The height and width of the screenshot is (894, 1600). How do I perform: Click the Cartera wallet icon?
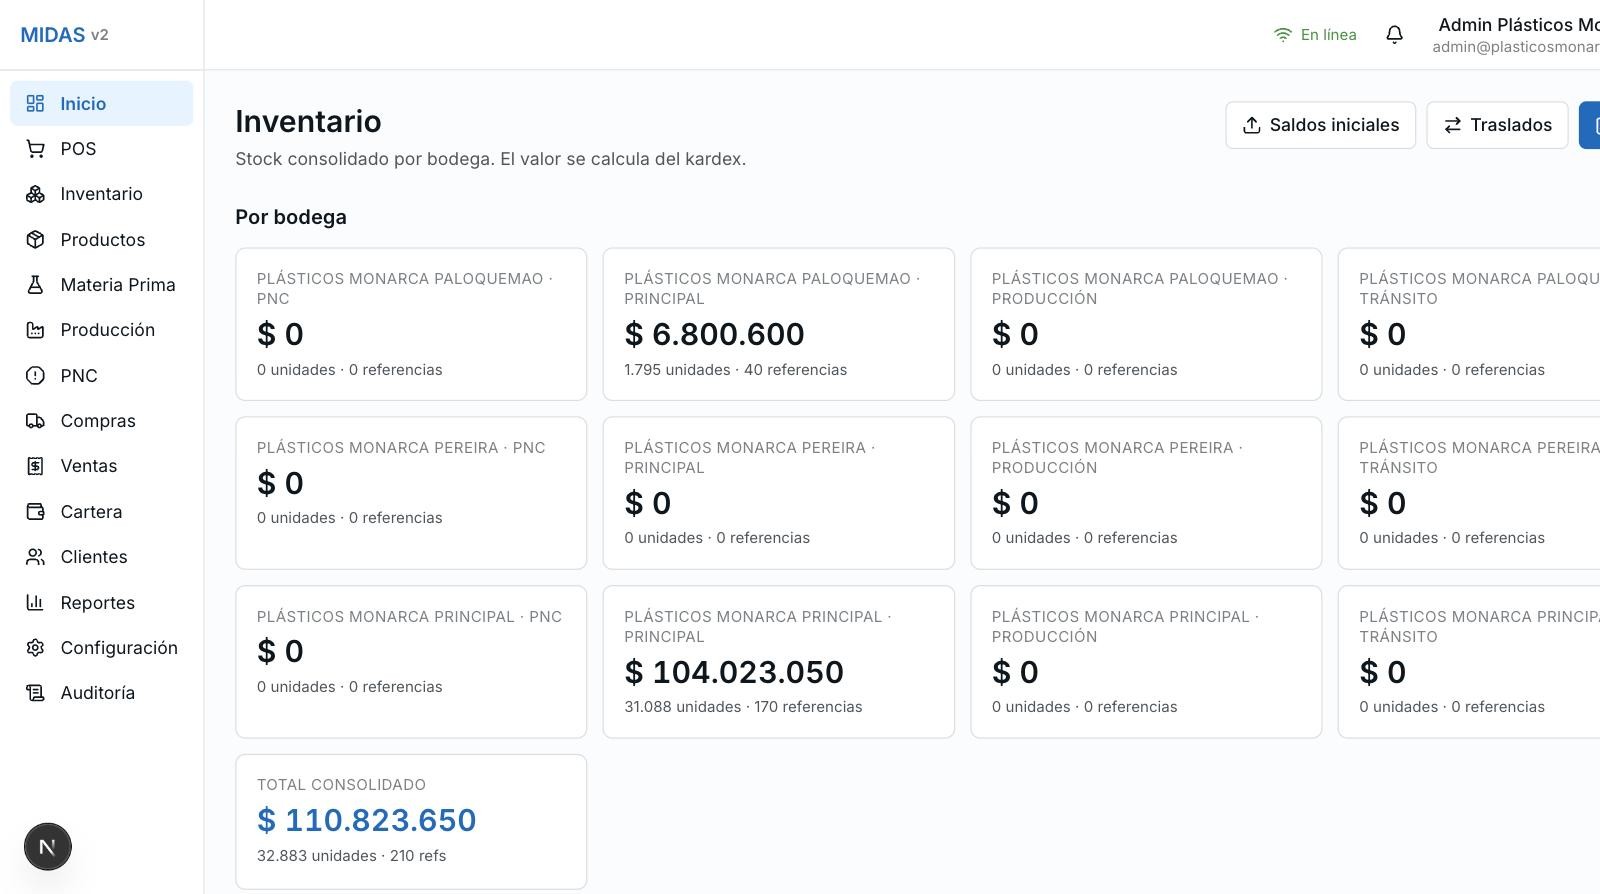35,512
